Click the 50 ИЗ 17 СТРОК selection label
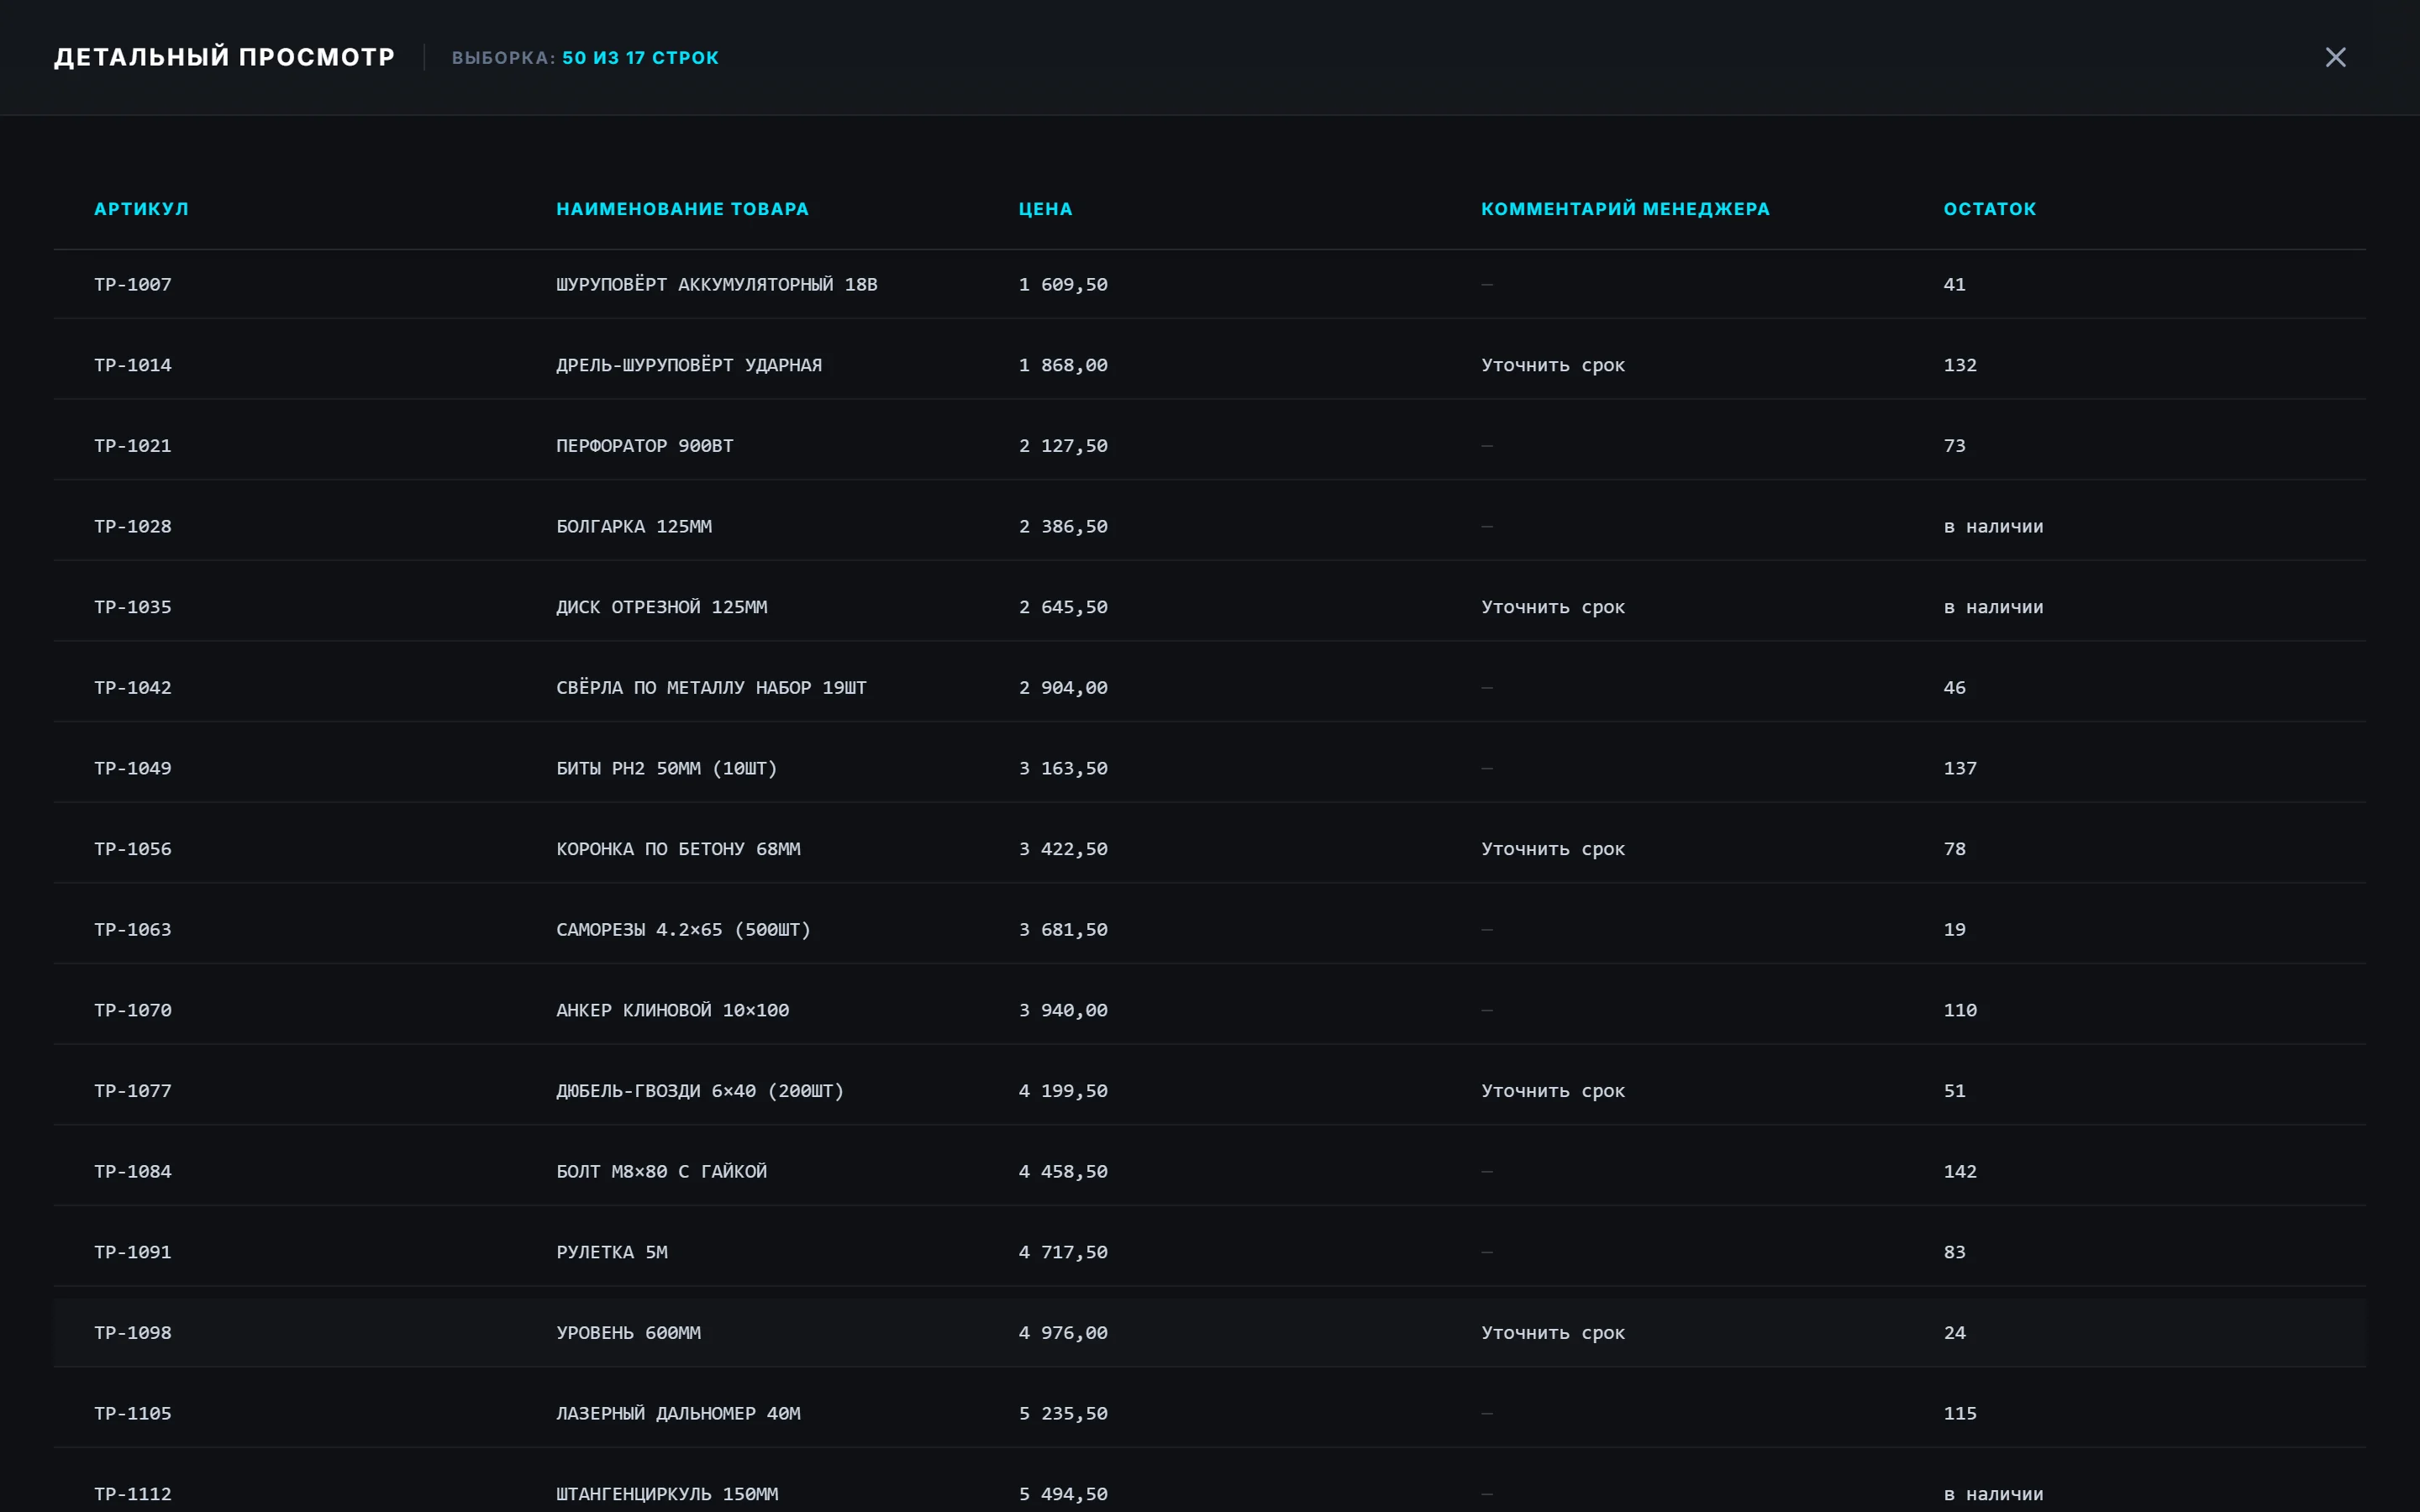This screenshot has width=2420, height=1512. pos(640,58)
